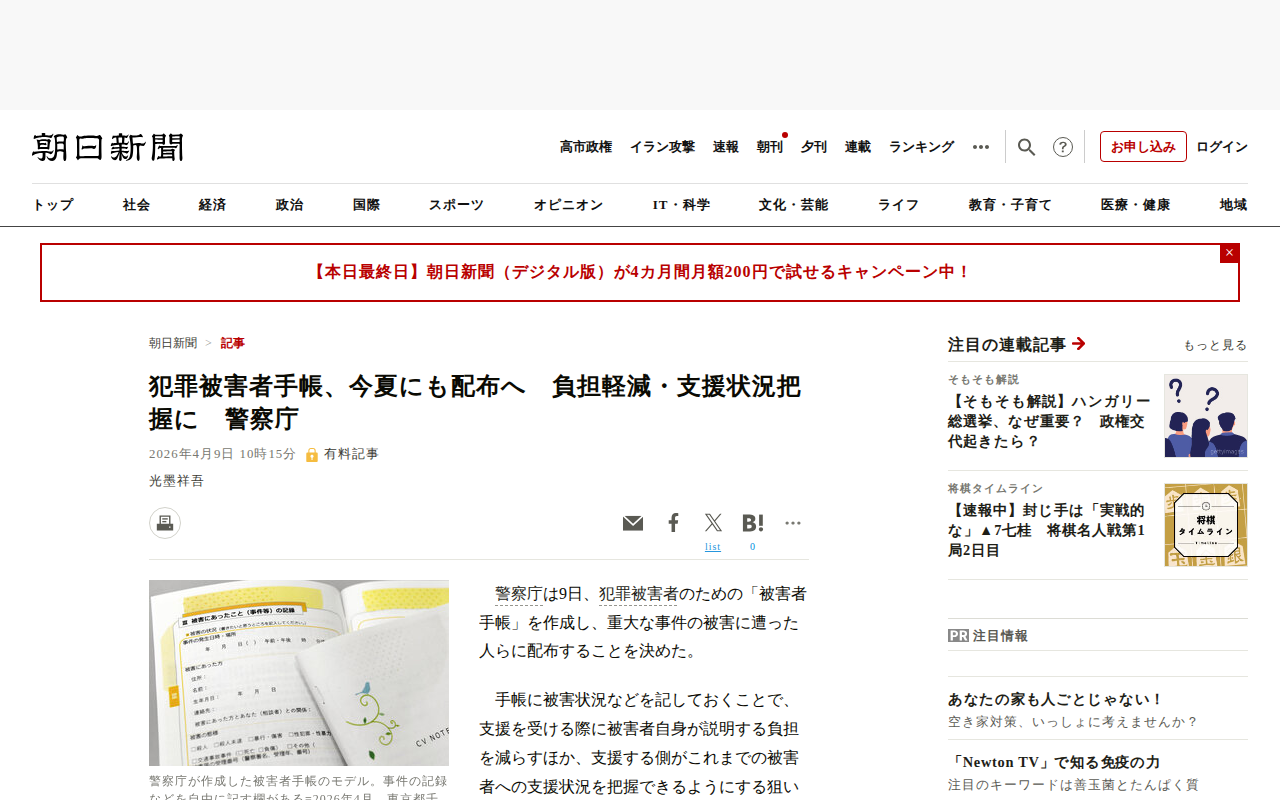Select オピニオン navigation tab

pos(568,205)
